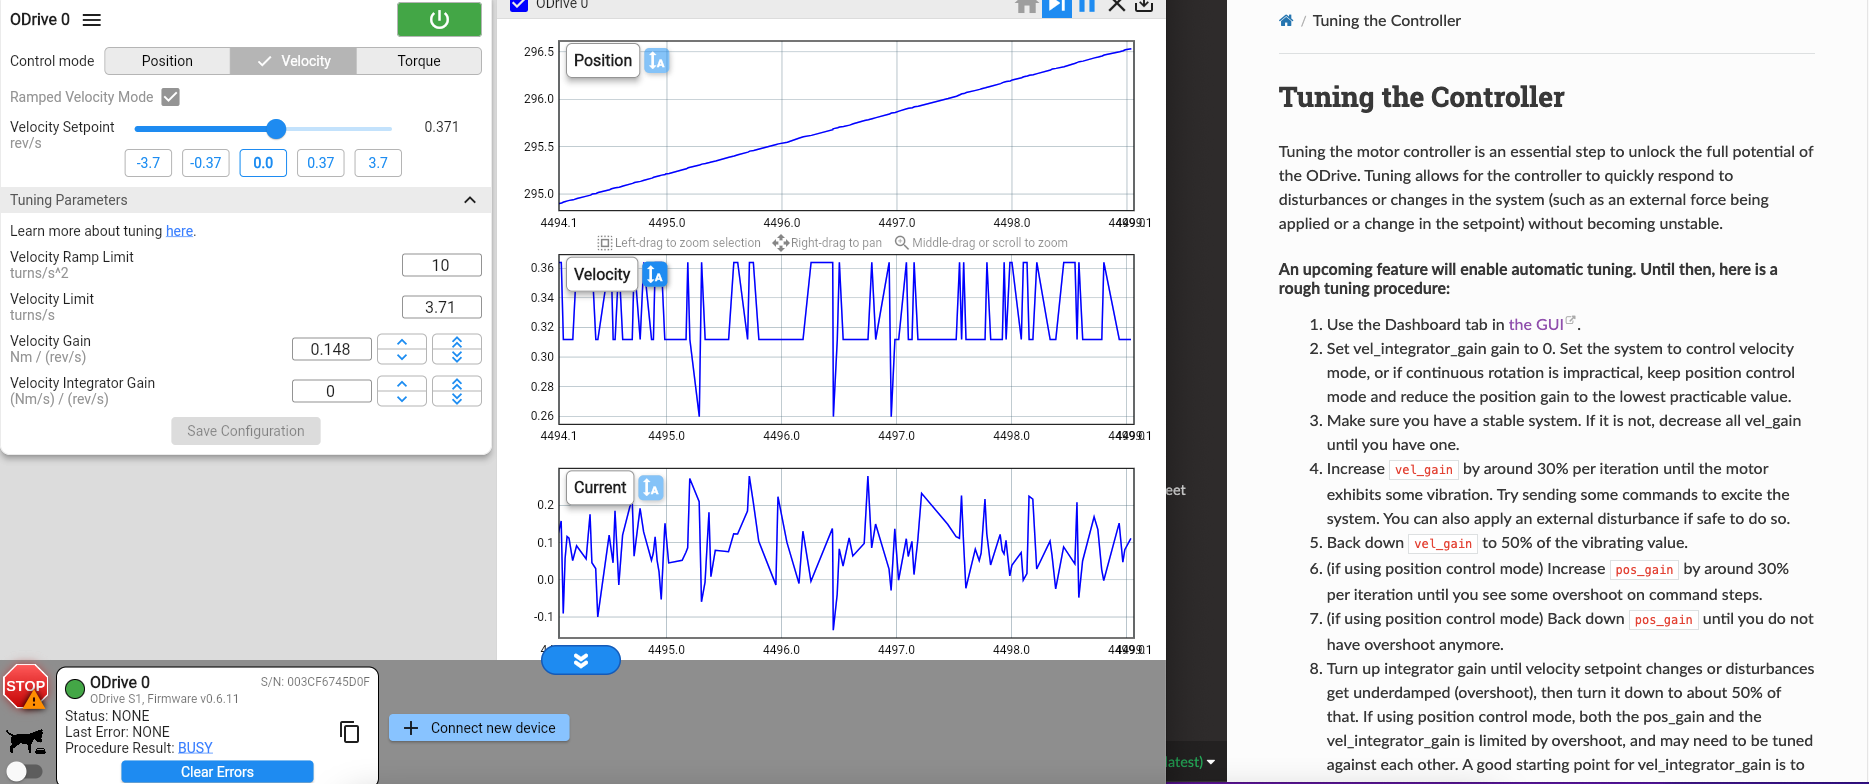Click the auto-scale icon beside the Position plot label

[x=656, y=61]
